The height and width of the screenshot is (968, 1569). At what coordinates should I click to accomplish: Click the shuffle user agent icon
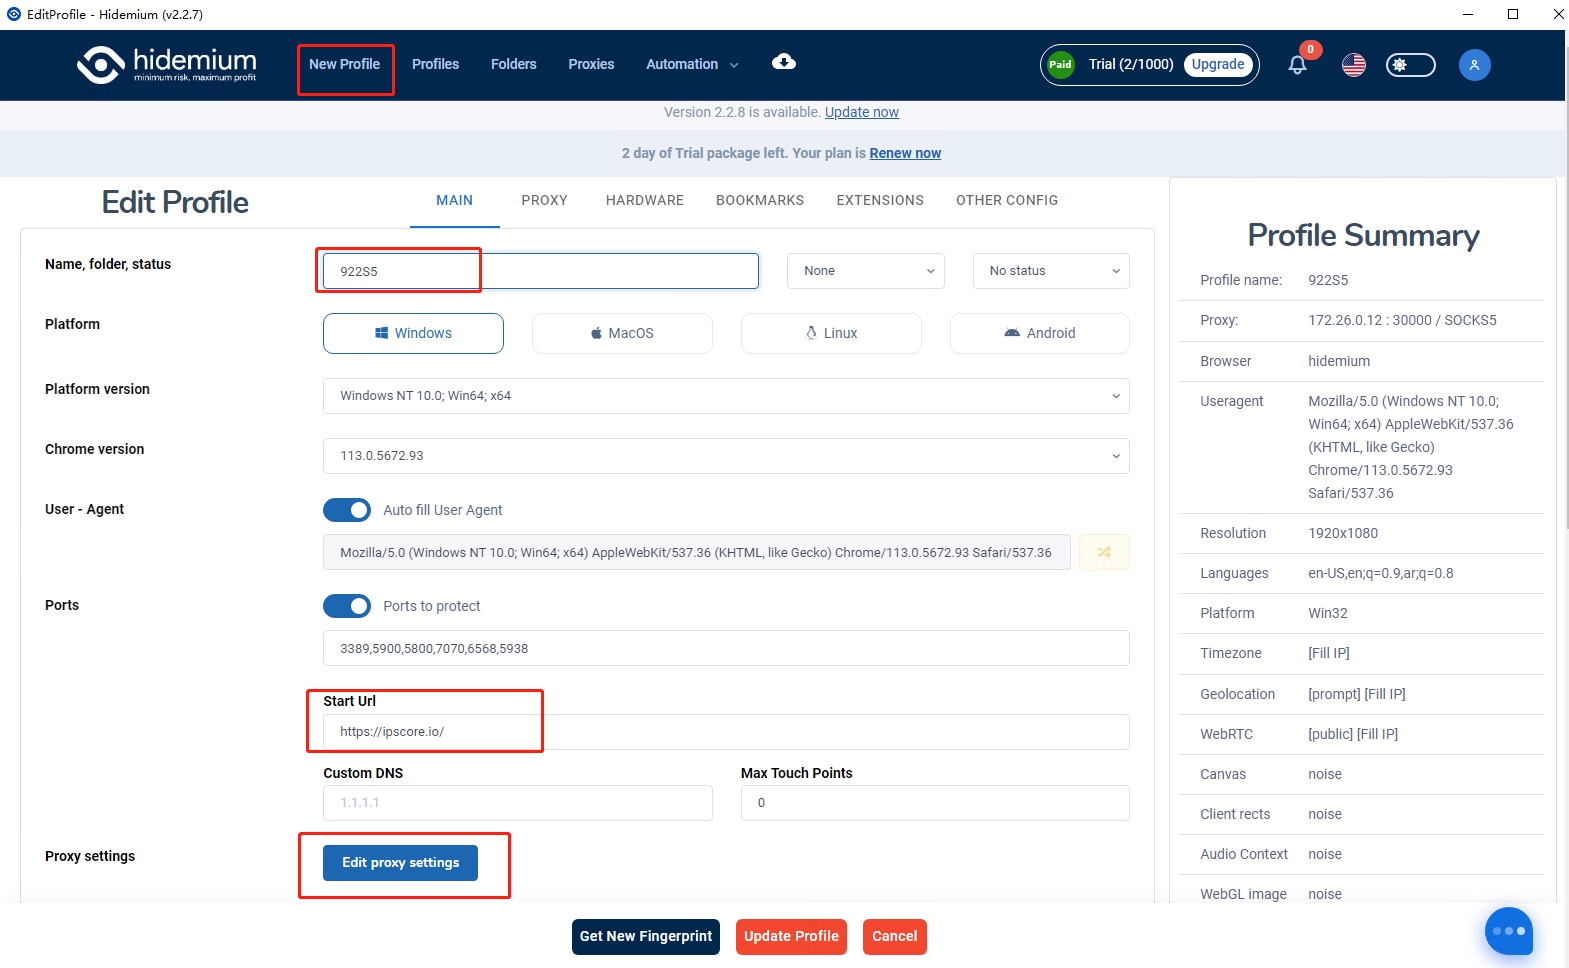click(x=1104, y=552)
